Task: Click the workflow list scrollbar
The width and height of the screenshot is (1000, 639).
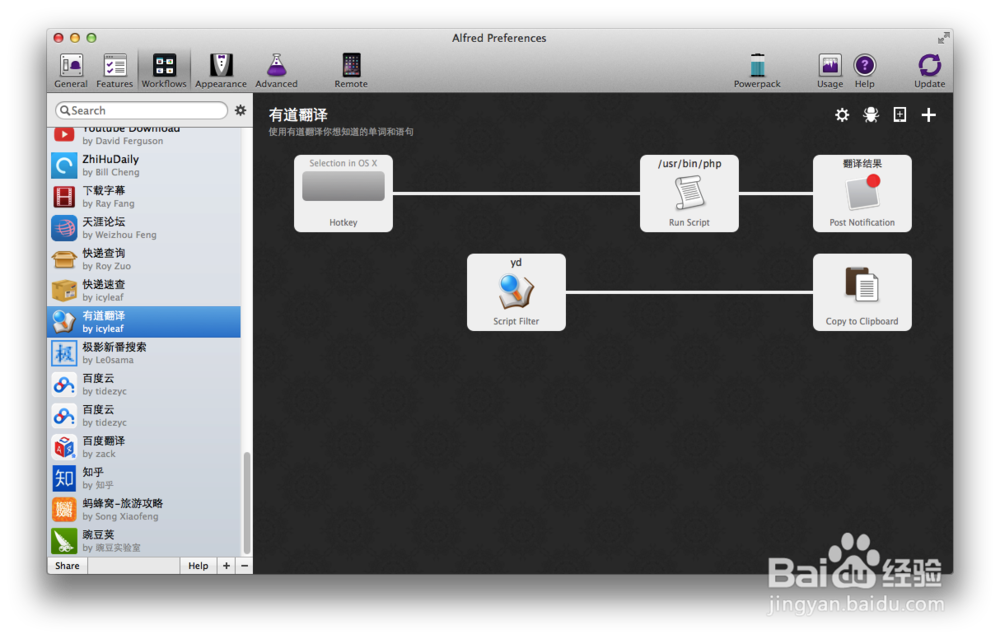Action: (247, 503)
